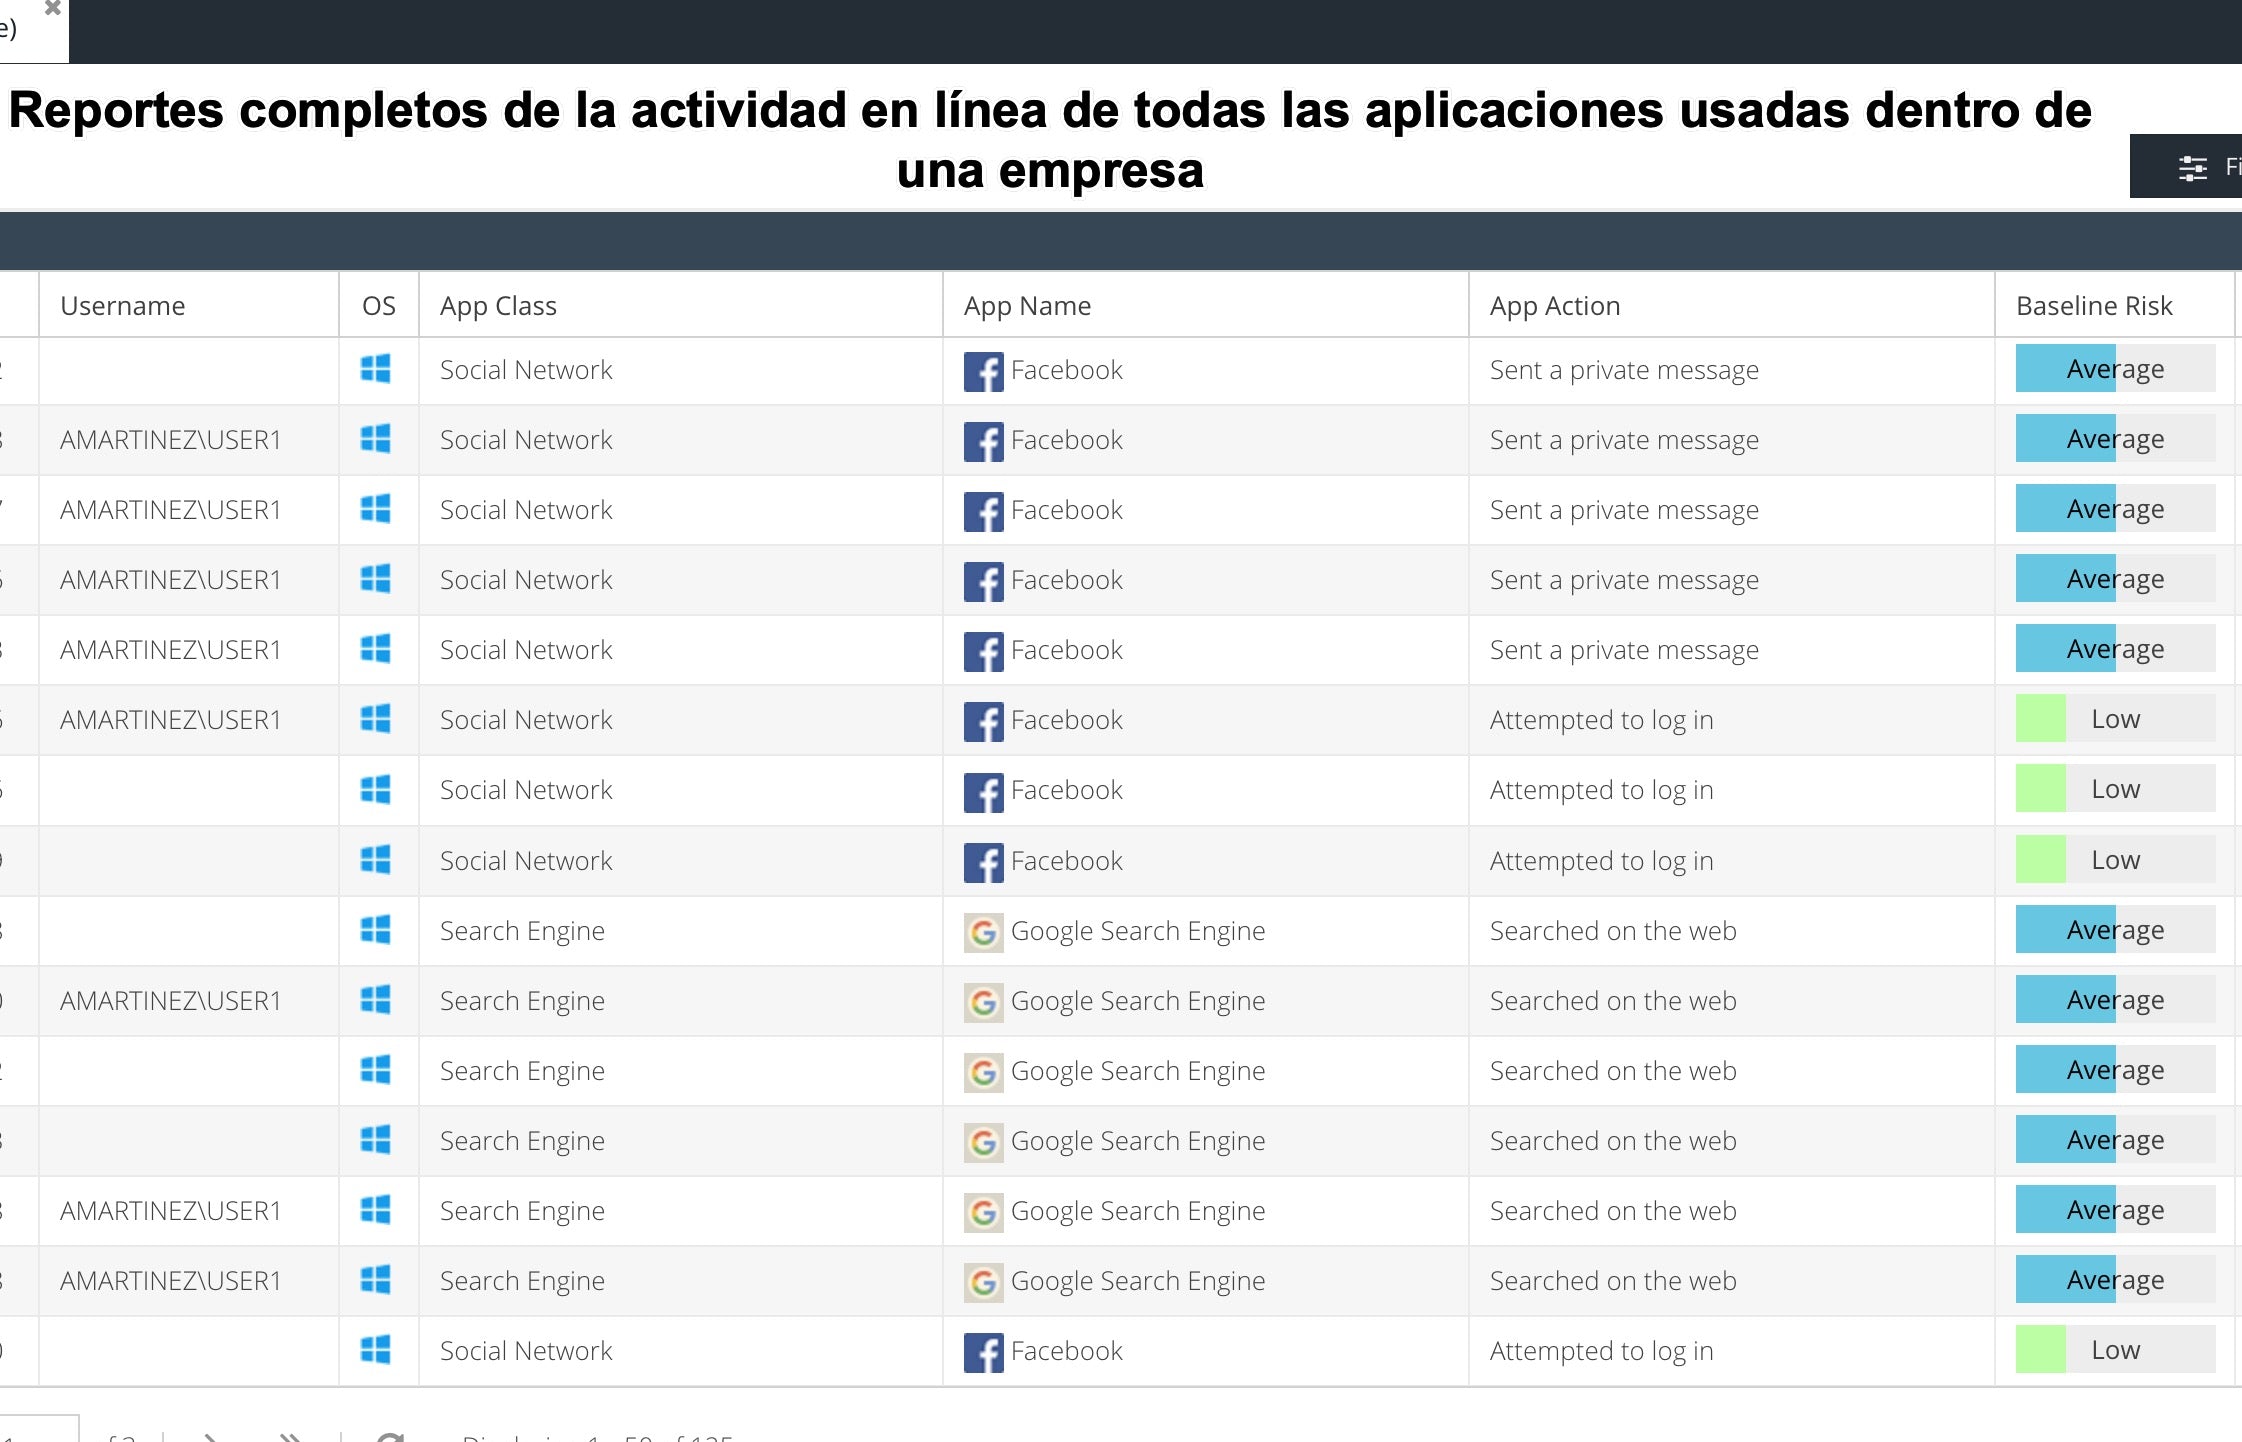Click the first 'Searched on the web' action
Viewport: 2242px width, 1442px height.
(x=1612, y=931)
